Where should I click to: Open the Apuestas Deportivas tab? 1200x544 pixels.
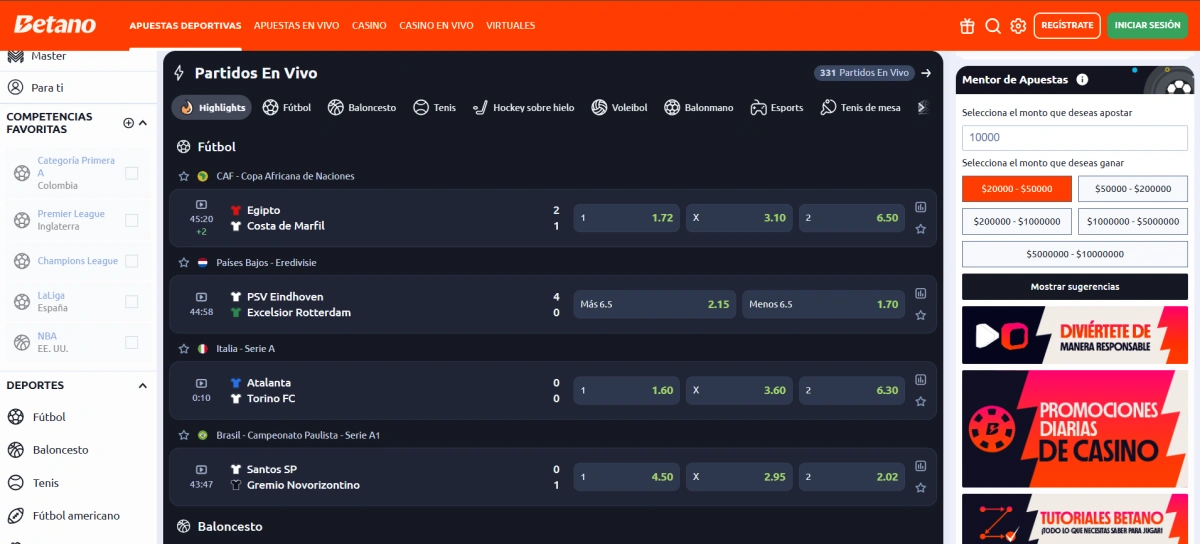pyautogui.click(x=185, y=26)
